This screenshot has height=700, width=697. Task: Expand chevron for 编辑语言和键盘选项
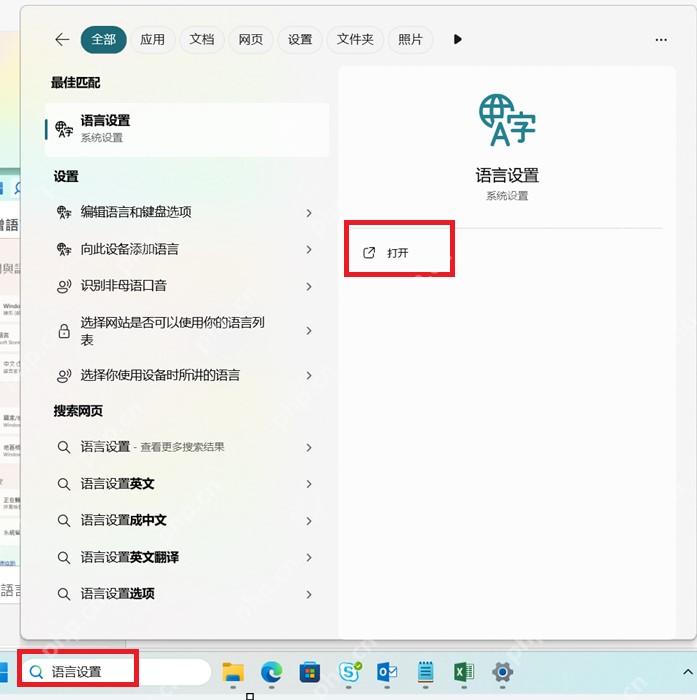pos(309,213)
